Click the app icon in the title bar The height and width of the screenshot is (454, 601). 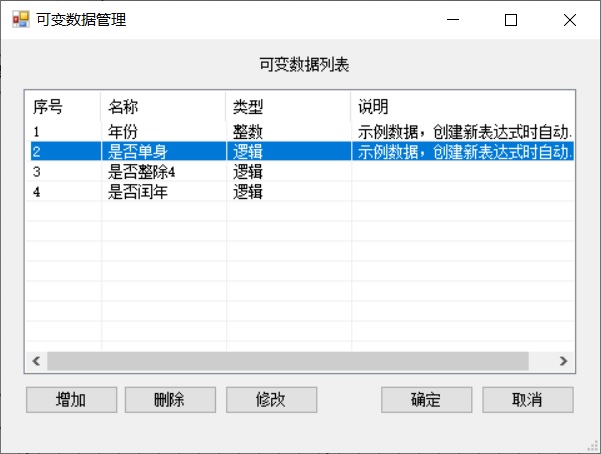(21, 20)
